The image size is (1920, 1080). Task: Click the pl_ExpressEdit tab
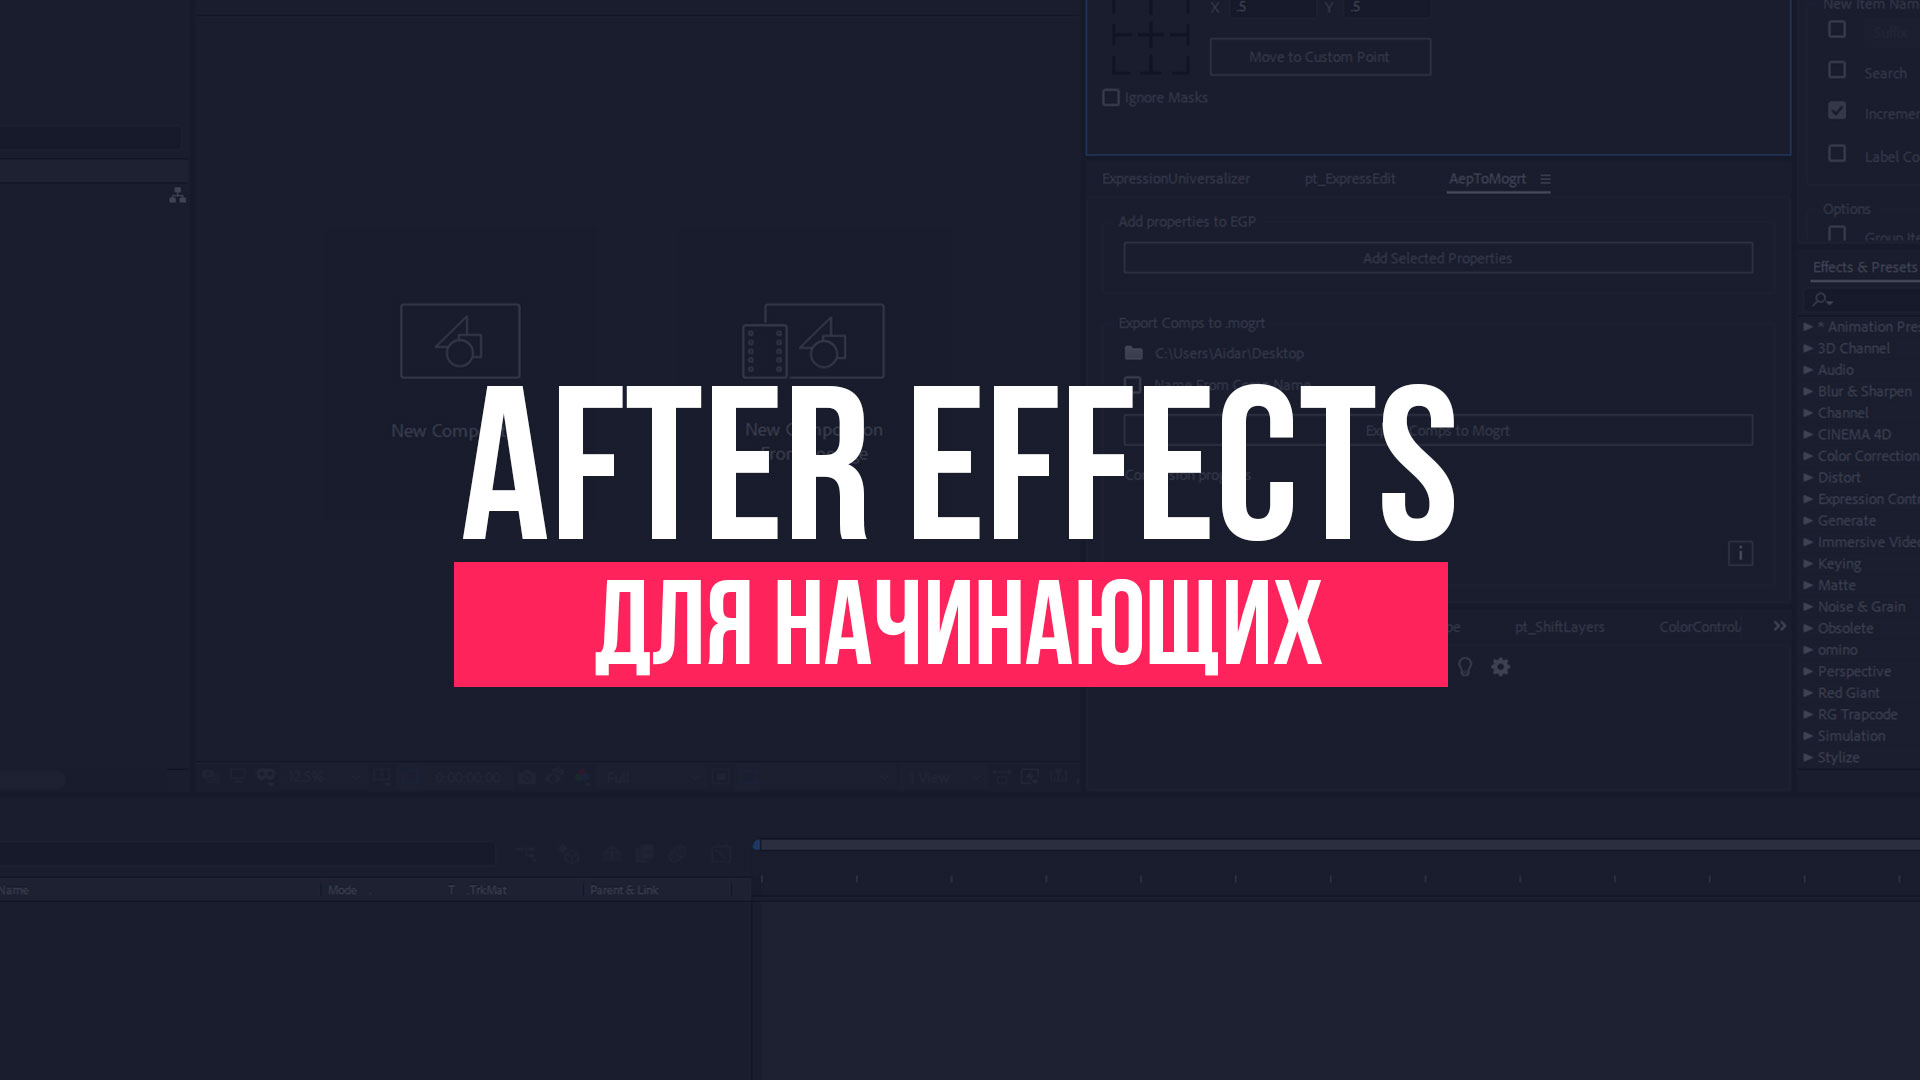tap(1350, 178)
